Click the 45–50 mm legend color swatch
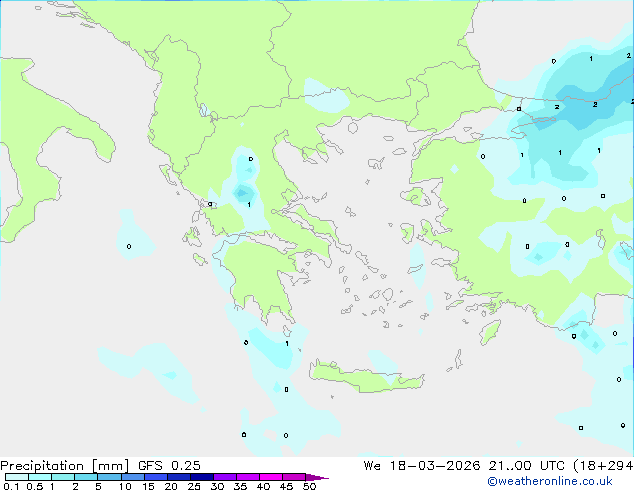 pos(294,477)
